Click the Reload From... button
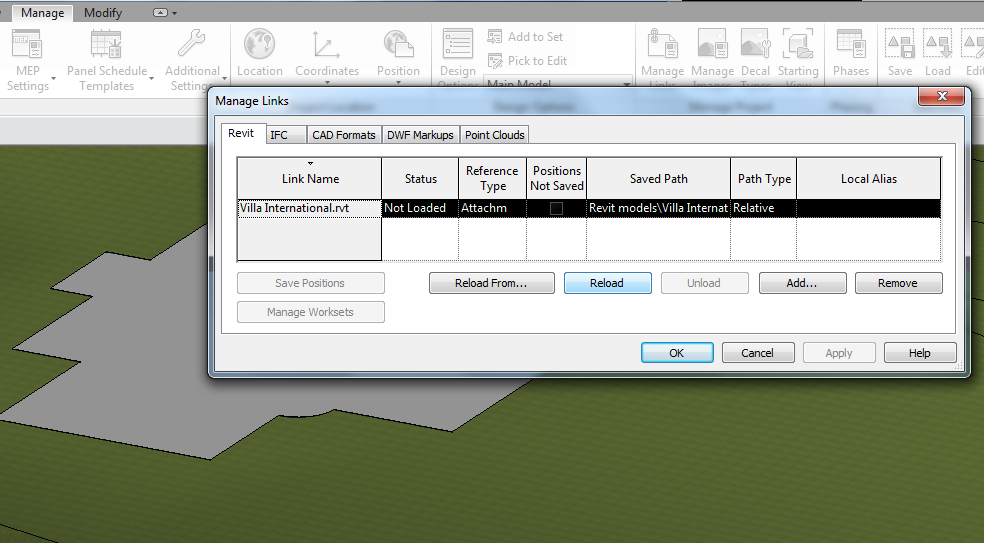 [490, 283]
